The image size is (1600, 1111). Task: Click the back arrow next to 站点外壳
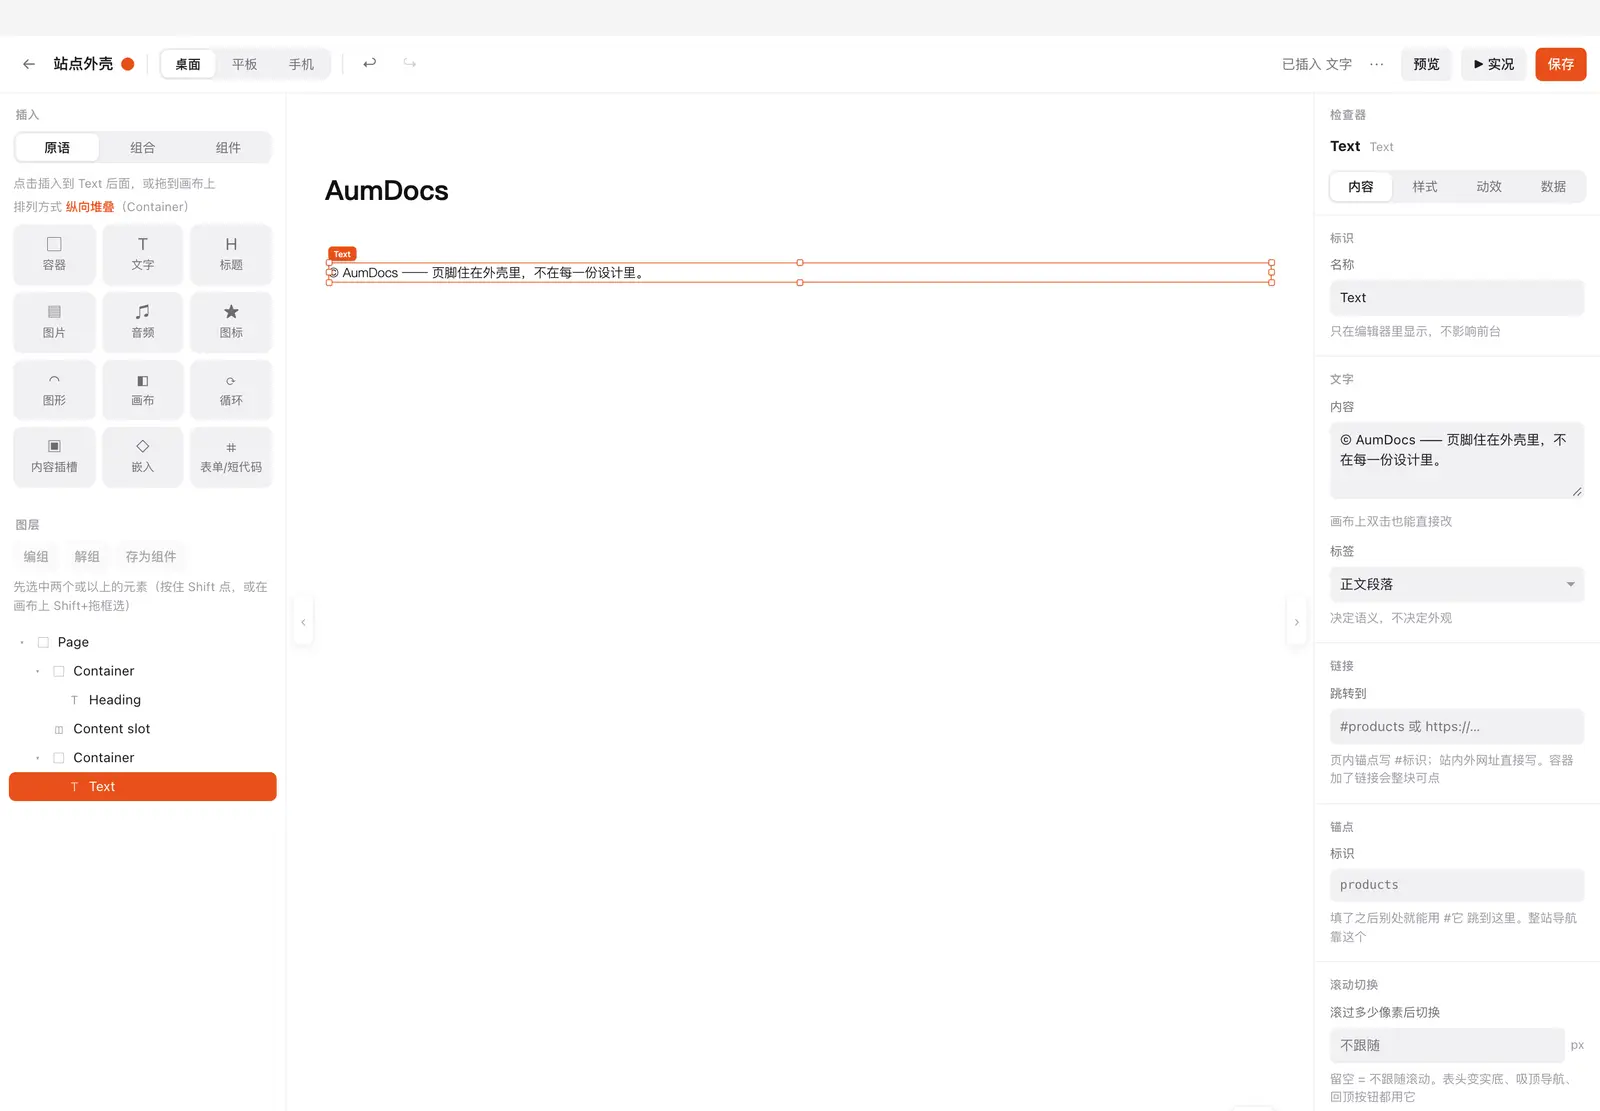click(x=29, y=64)
